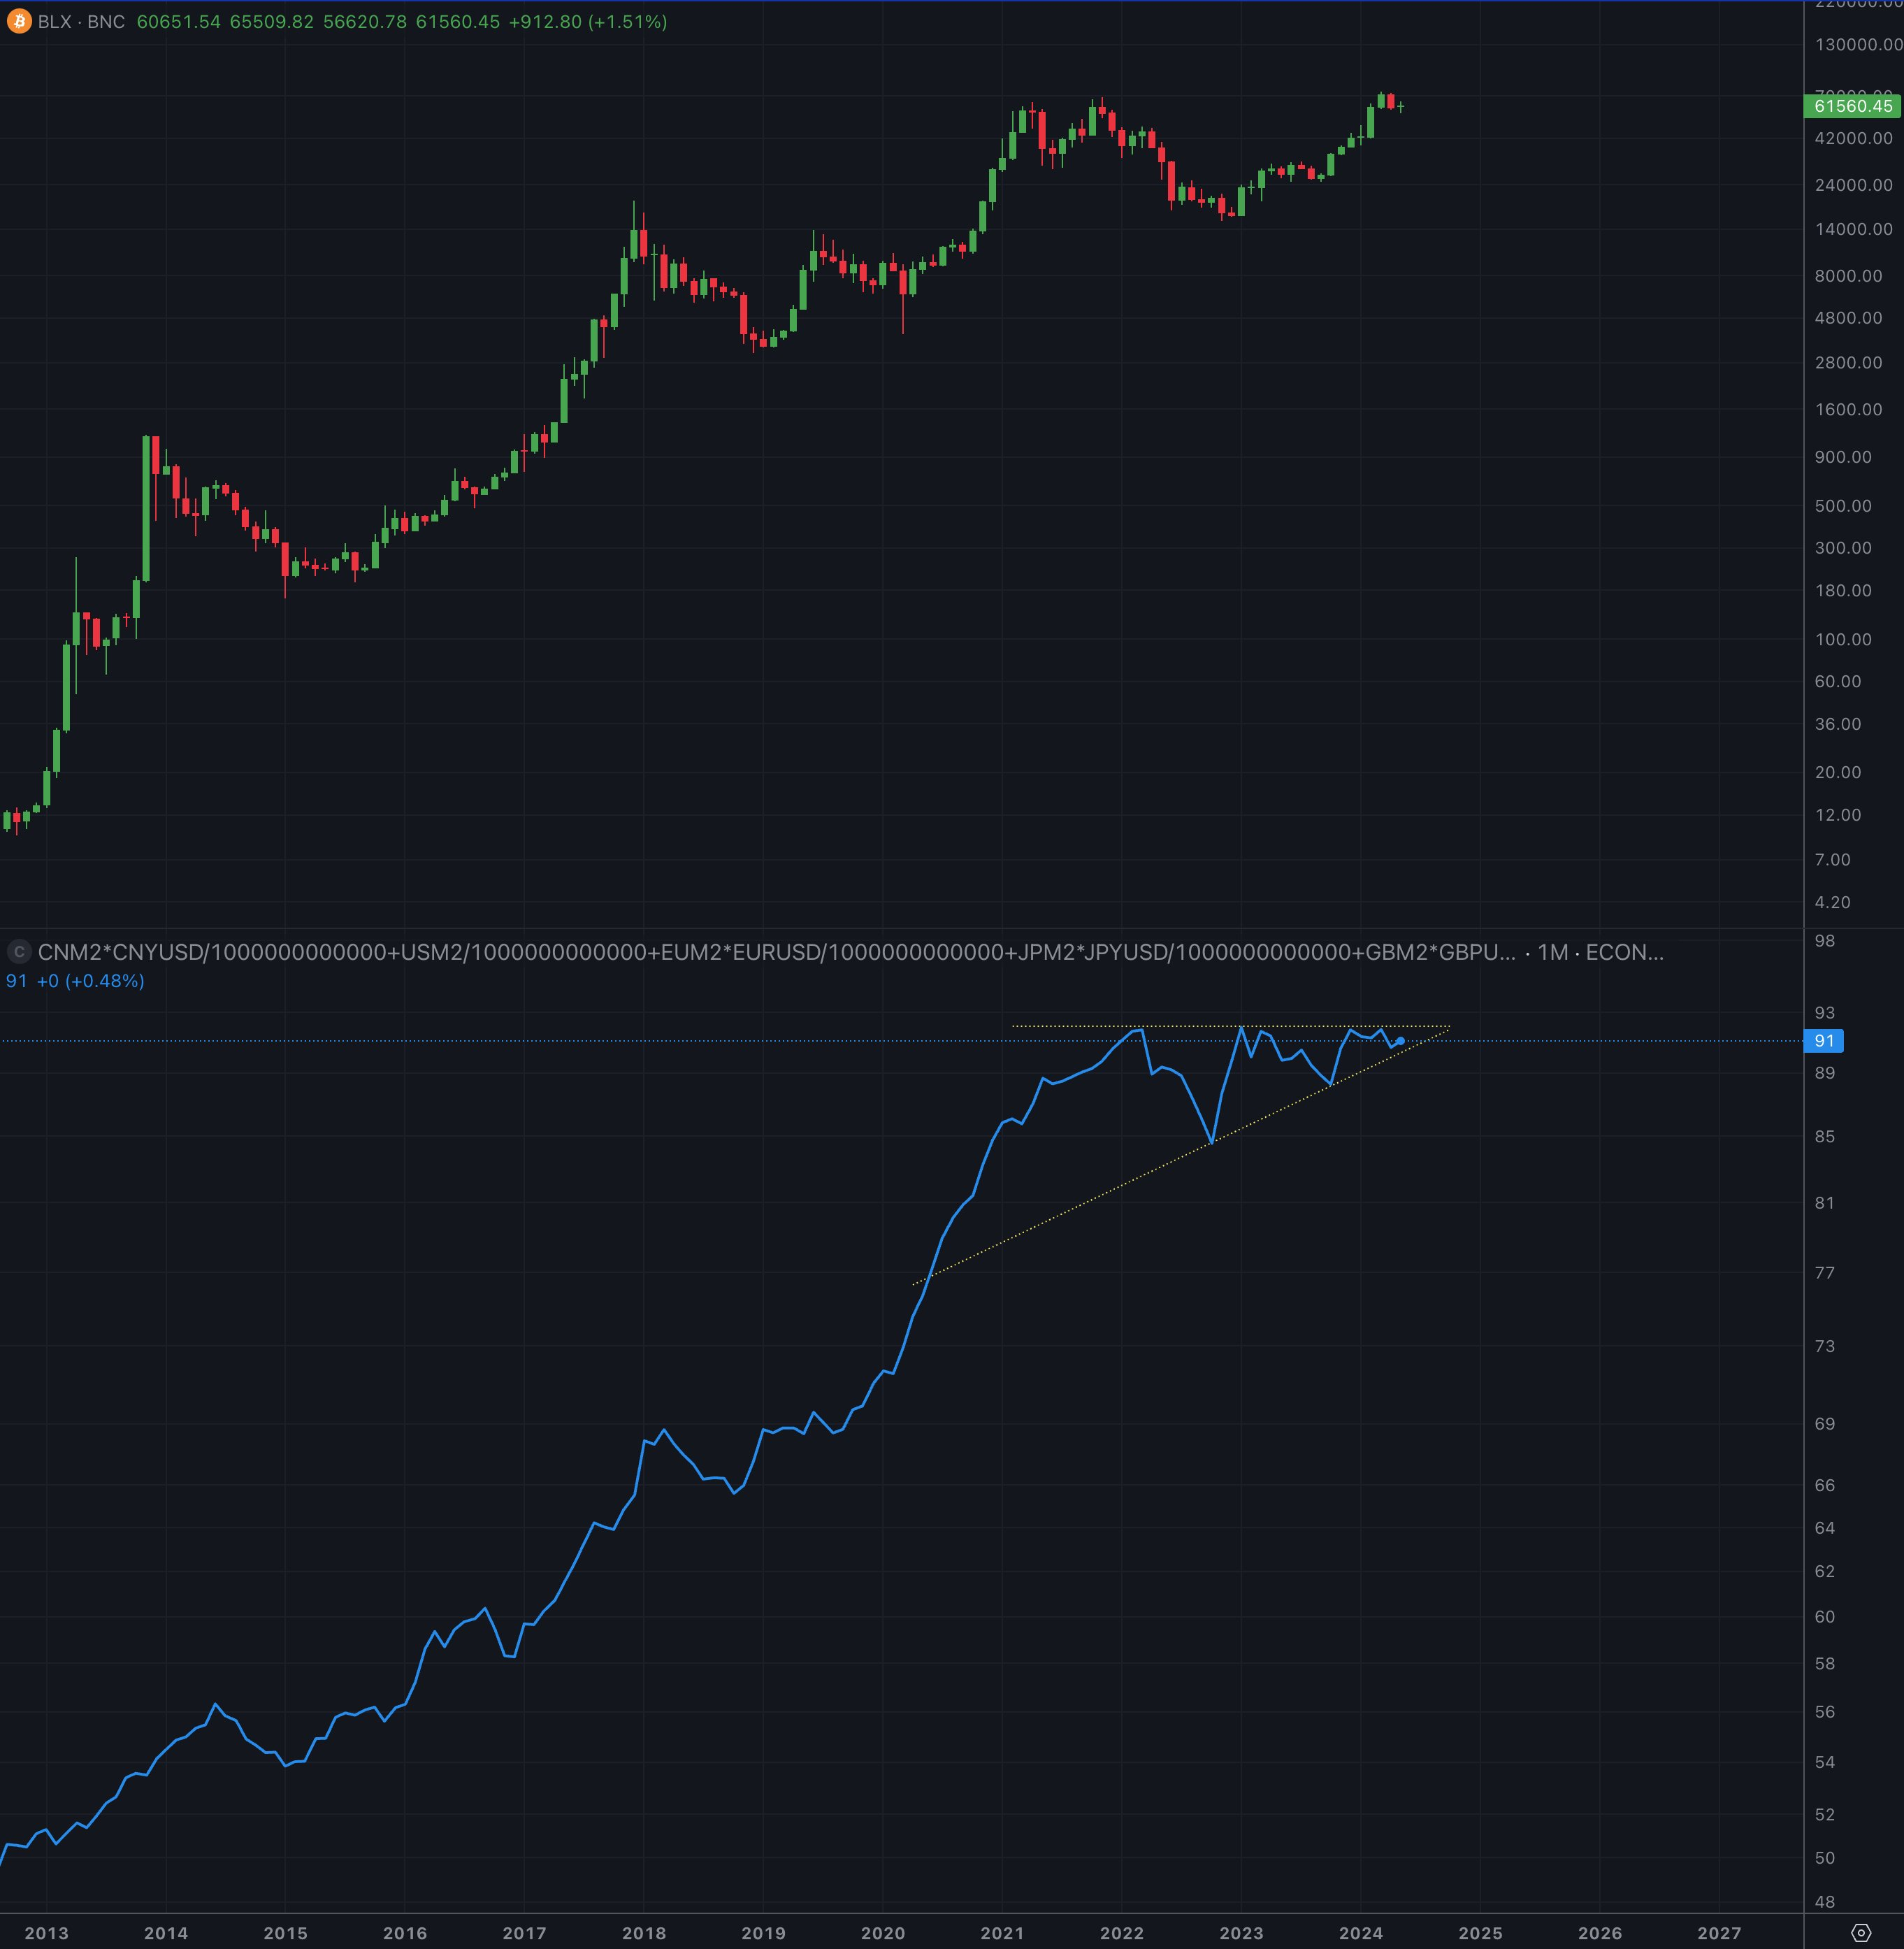The width and height of the screenshot is (1904, 1949).
Task: Open chart settings hexagon gear icon
Action: tap(1861, 1932)
